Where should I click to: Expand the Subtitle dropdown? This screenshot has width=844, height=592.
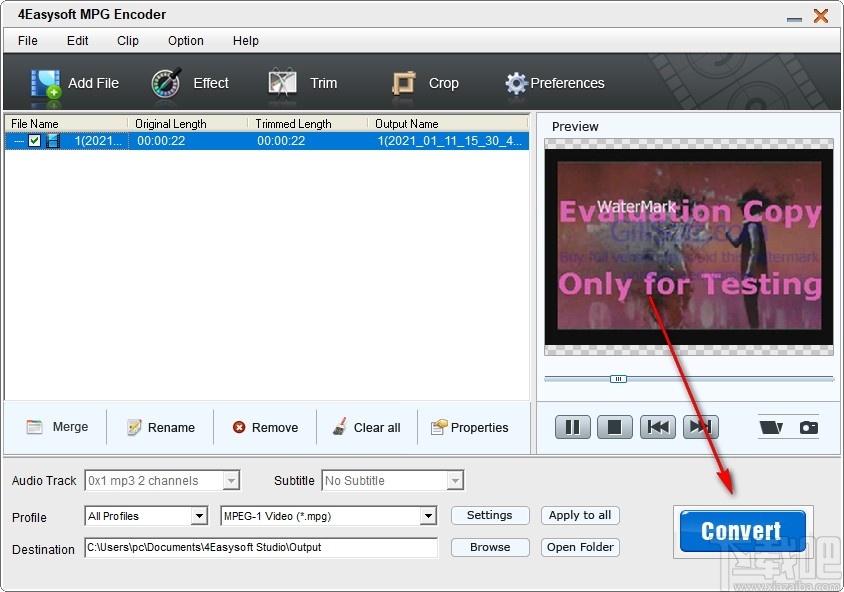pos(455,480)
